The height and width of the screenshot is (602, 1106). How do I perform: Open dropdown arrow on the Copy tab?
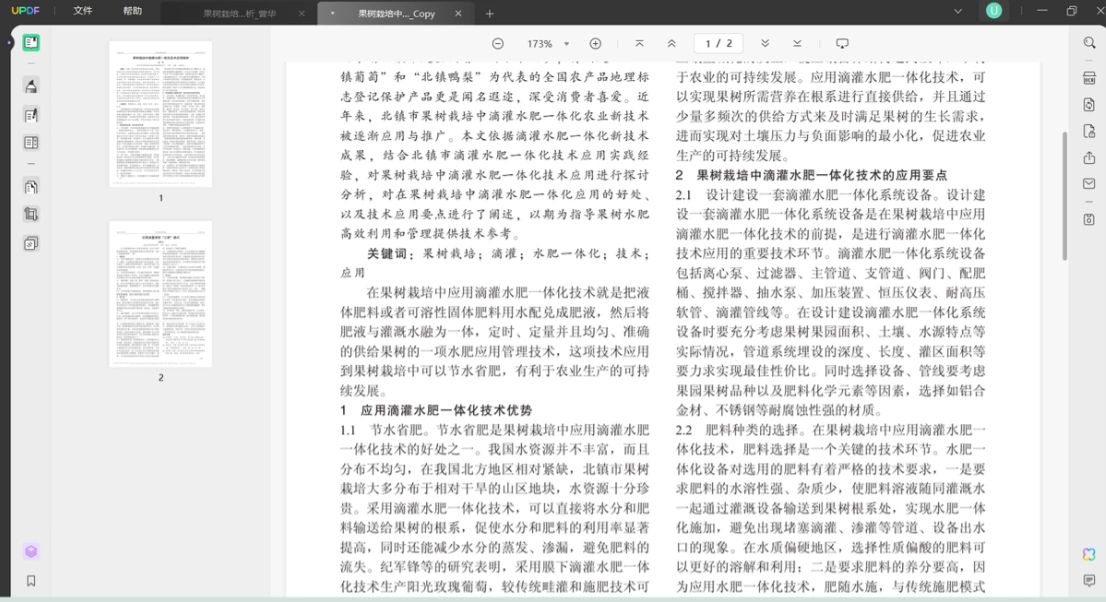click(332, 13)
